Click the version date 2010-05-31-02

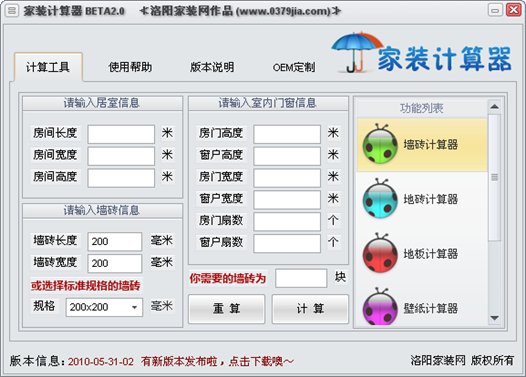[101, 362]
